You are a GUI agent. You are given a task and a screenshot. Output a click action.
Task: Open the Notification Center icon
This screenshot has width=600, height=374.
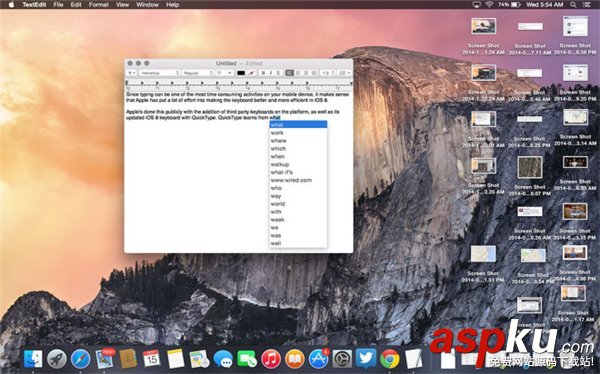click(587, 5)
